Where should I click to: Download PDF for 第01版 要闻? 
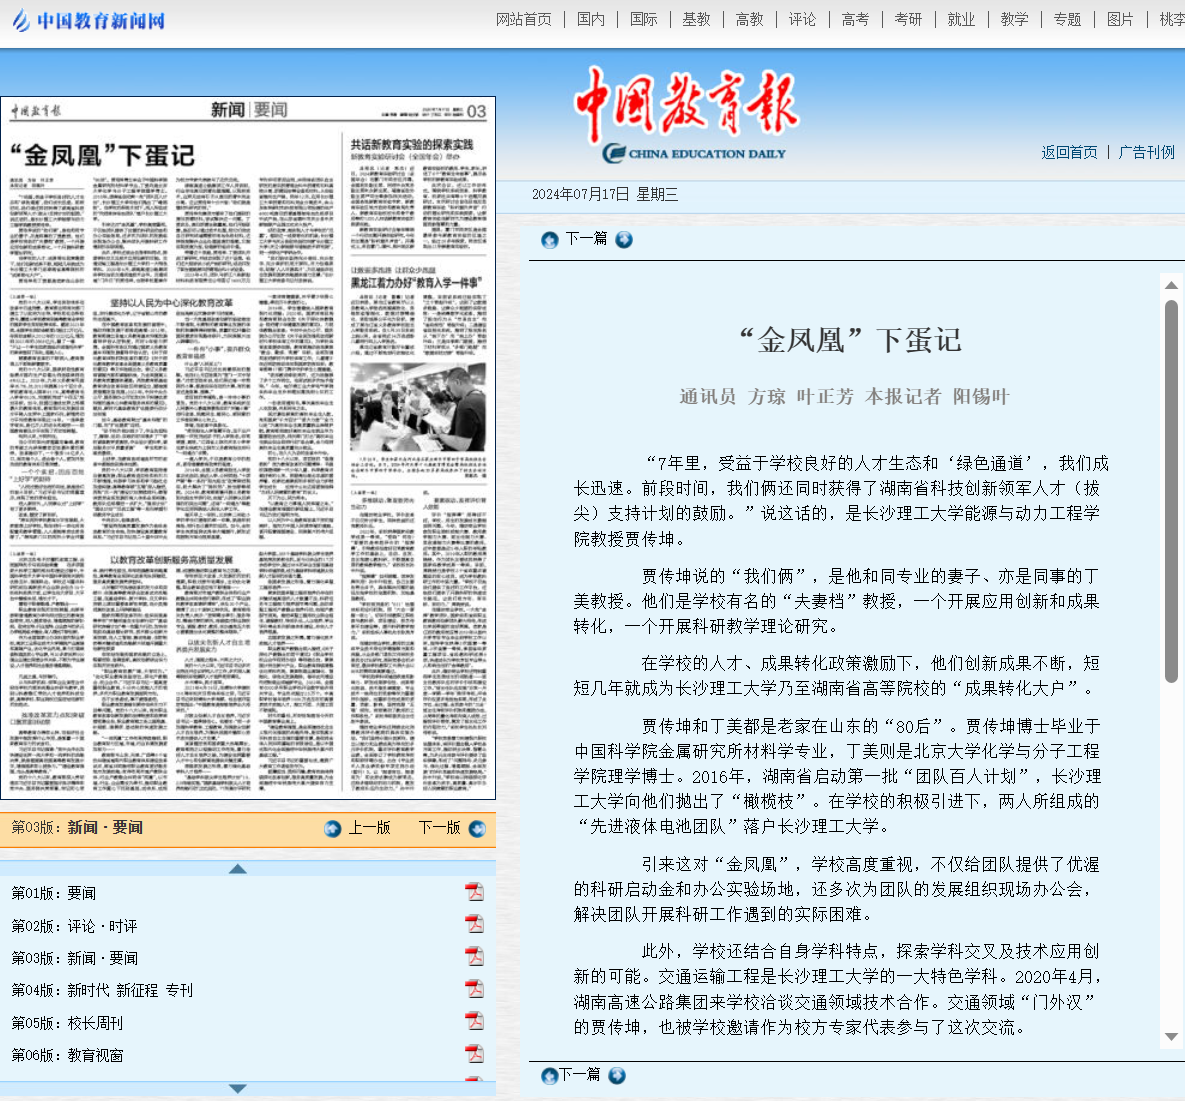[x=474, y=892]
